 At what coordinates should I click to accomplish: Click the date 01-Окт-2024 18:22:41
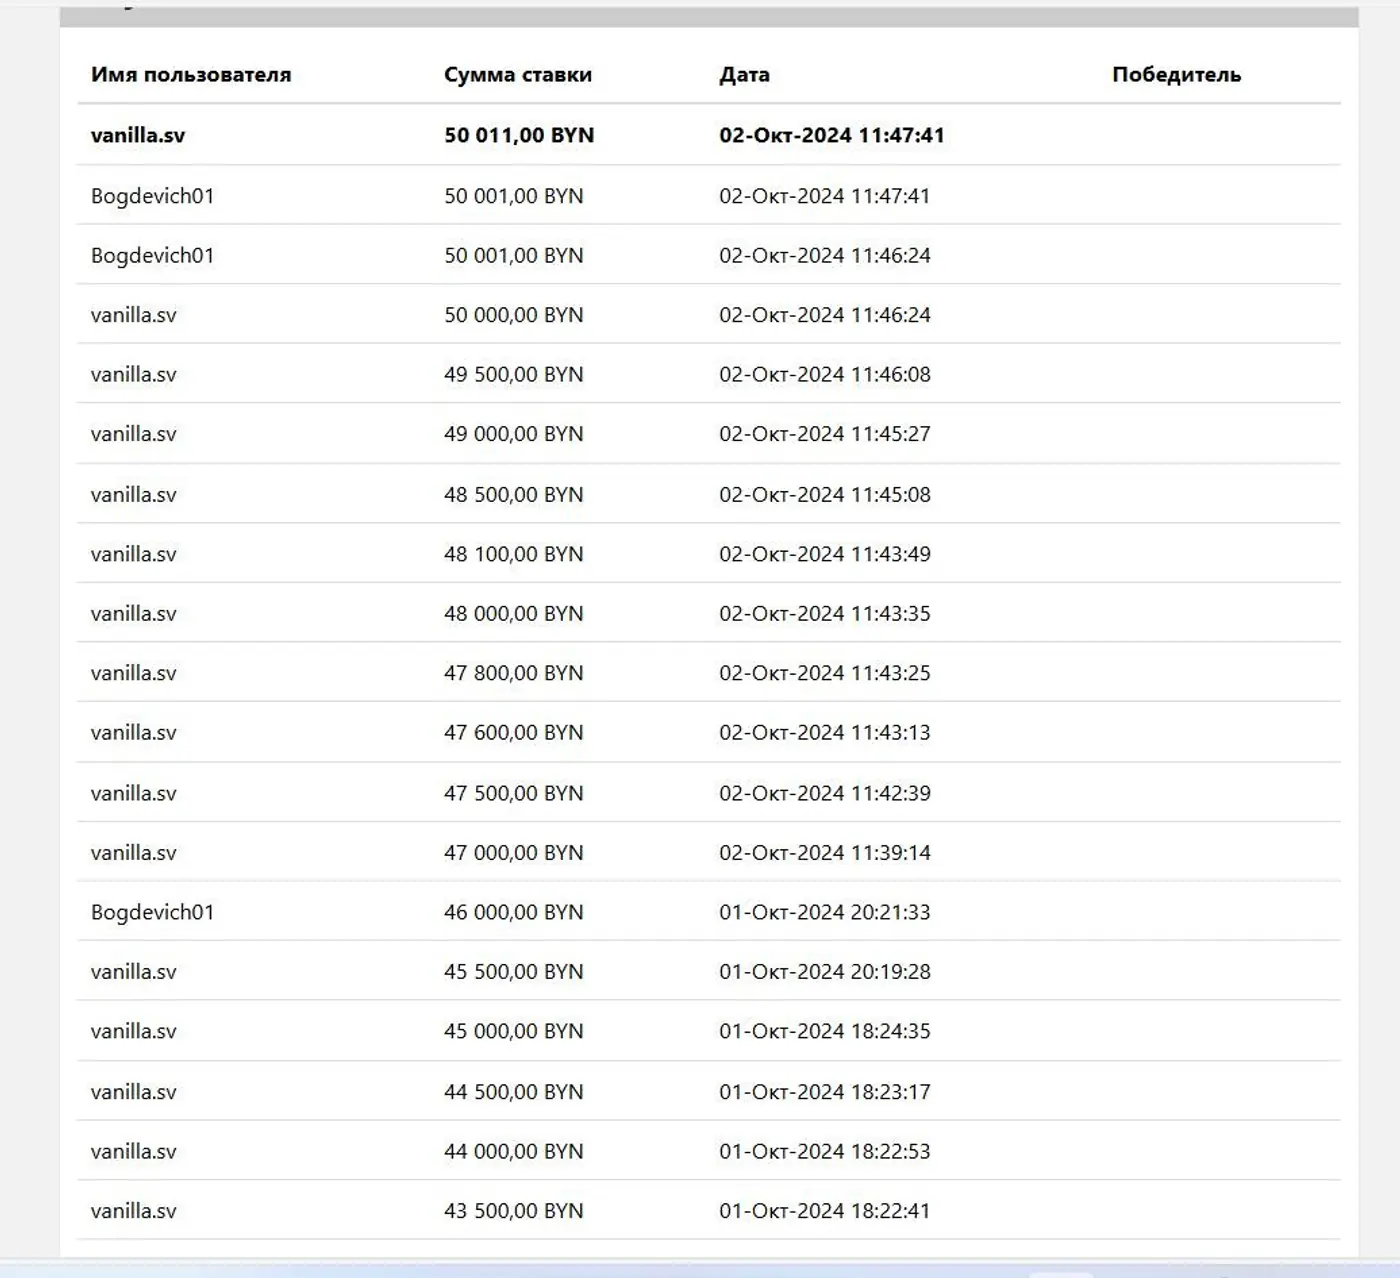point(825,1210)
